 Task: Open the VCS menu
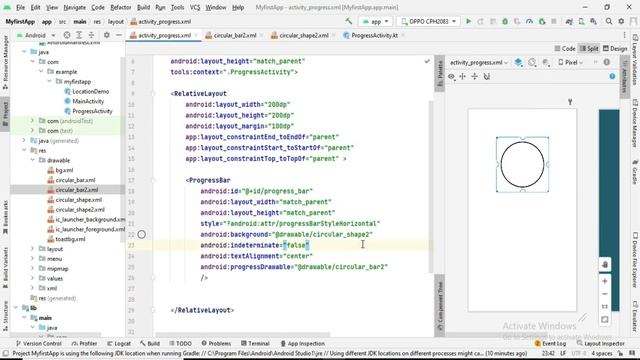click(195, 7)
